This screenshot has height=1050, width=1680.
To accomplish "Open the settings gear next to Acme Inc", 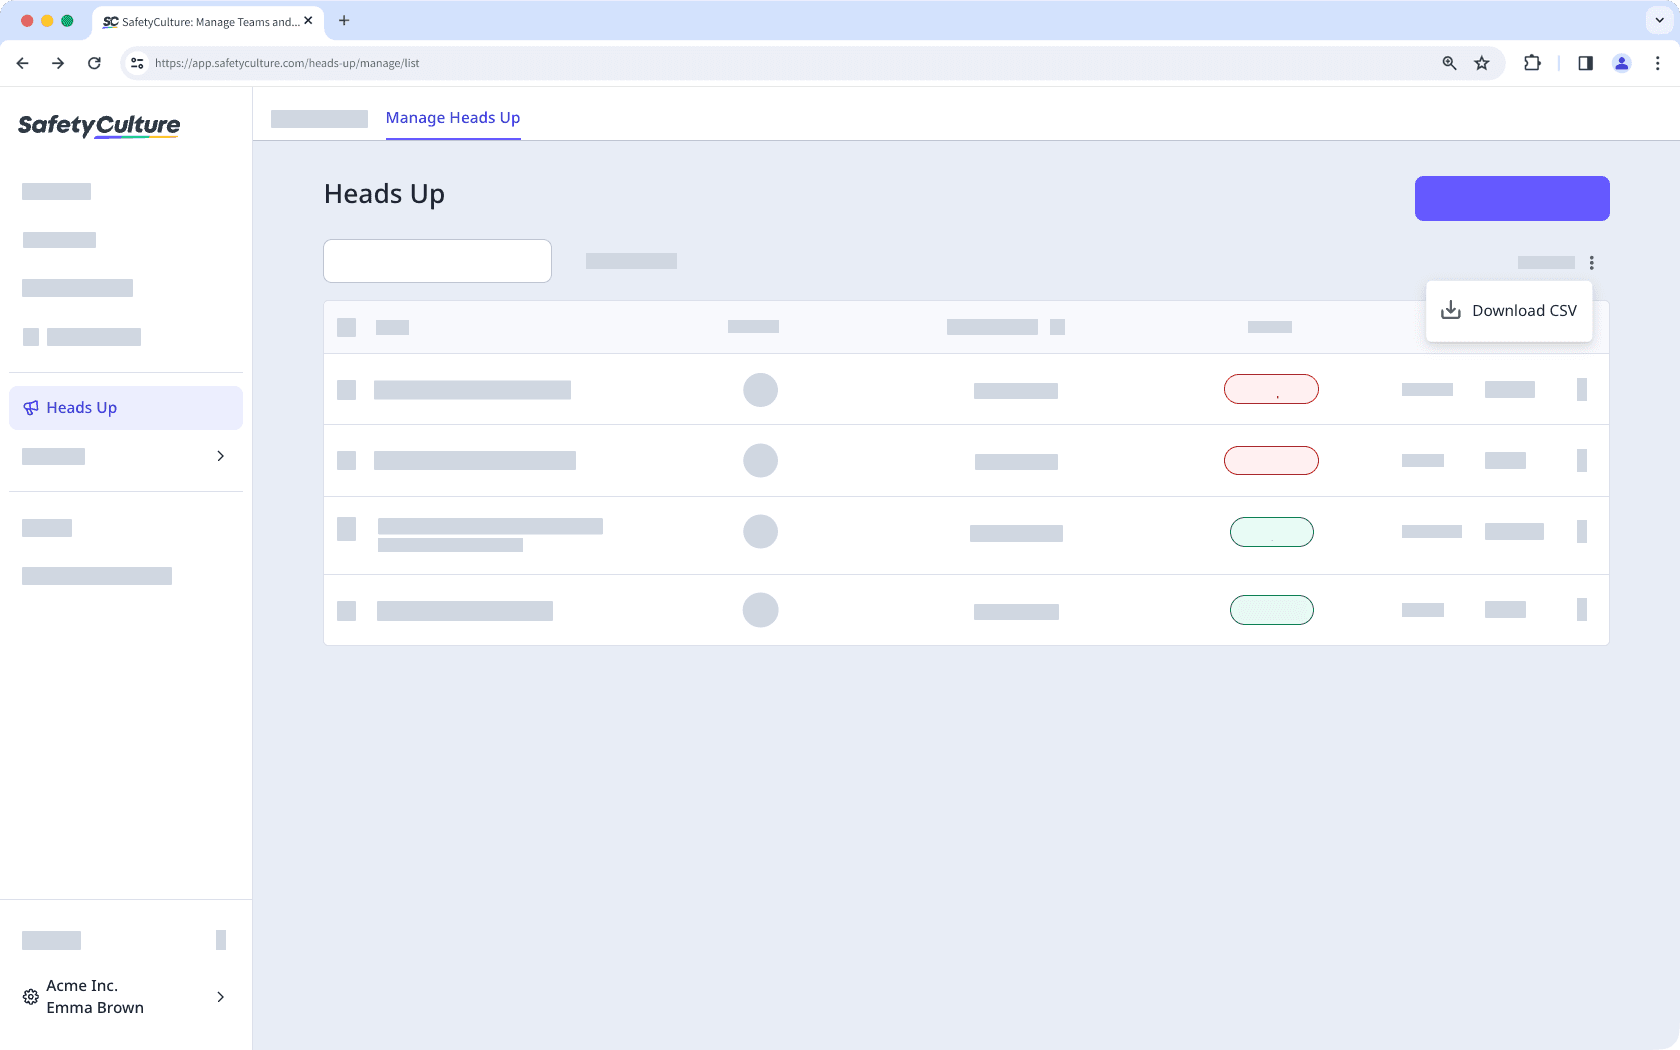I will [29, 996].
